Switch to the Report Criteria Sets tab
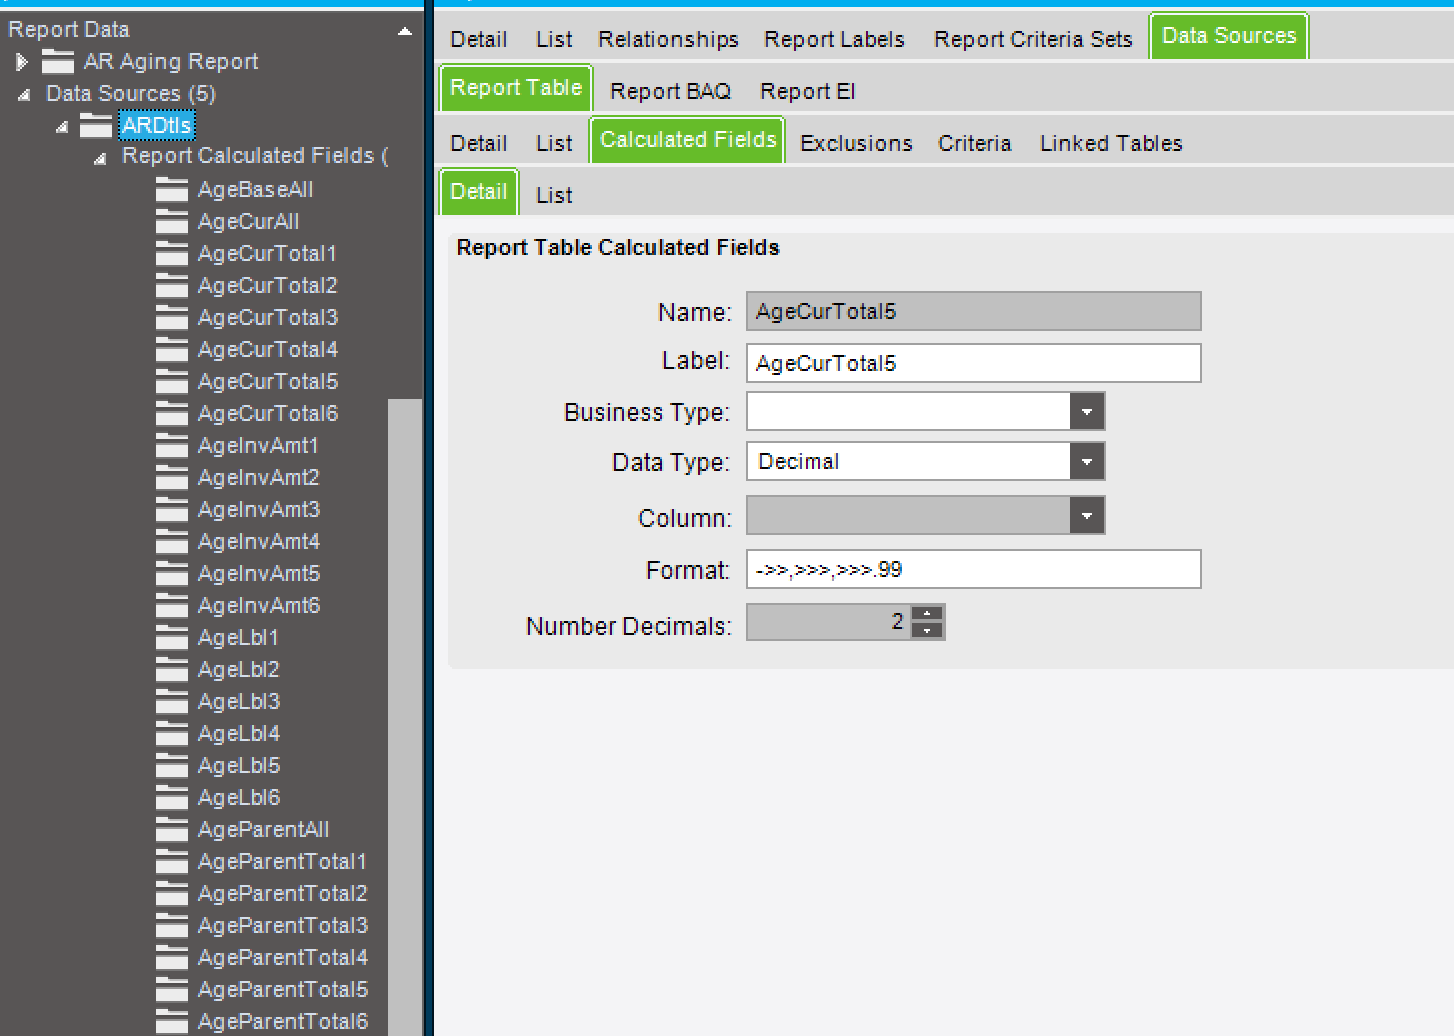Image resolution: width=1454 pixels, height=1036 pixels. [1032, 40]
